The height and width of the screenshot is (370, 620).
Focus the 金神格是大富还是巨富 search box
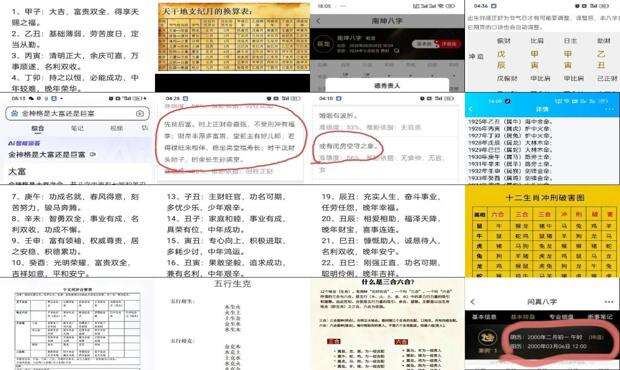78,113
